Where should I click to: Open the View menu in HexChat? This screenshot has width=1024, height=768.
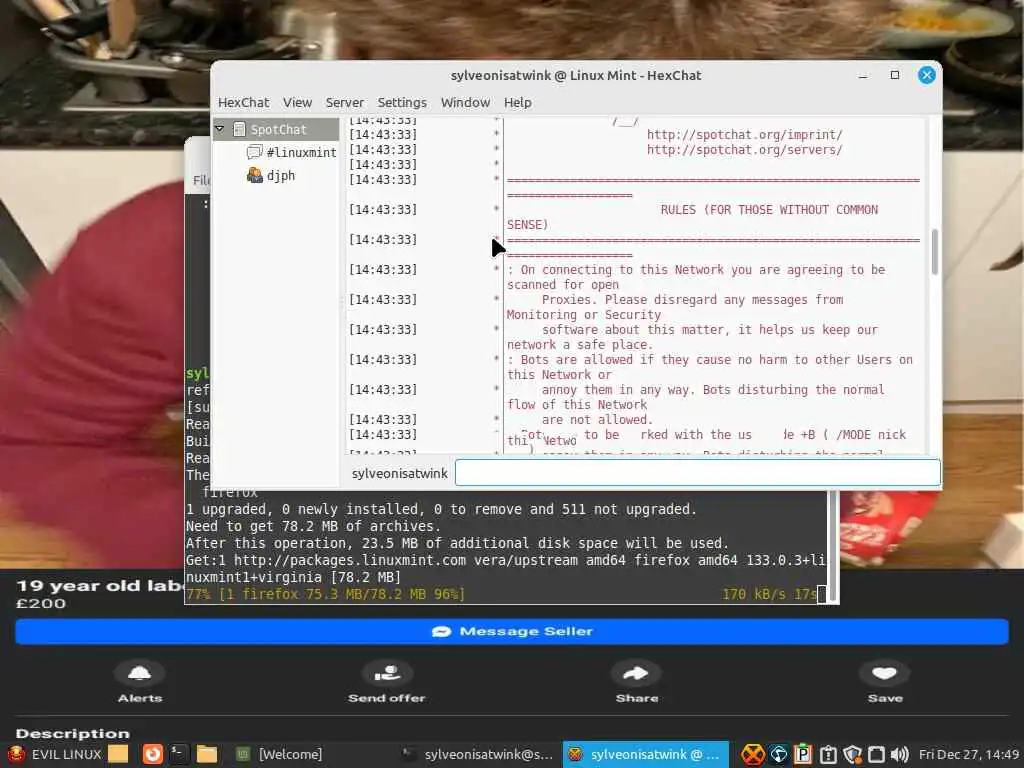(x=297, y=103)
